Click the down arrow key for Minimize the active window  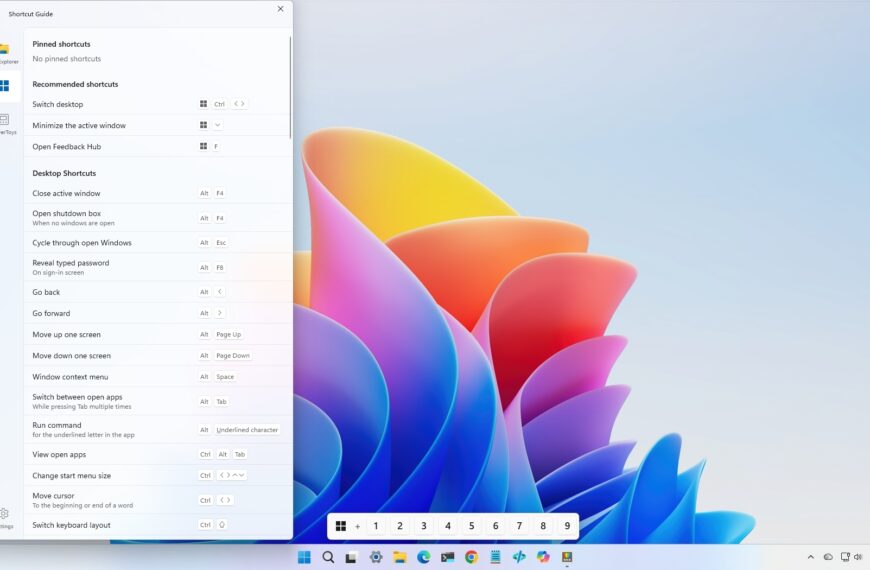(x=218, y=125)
